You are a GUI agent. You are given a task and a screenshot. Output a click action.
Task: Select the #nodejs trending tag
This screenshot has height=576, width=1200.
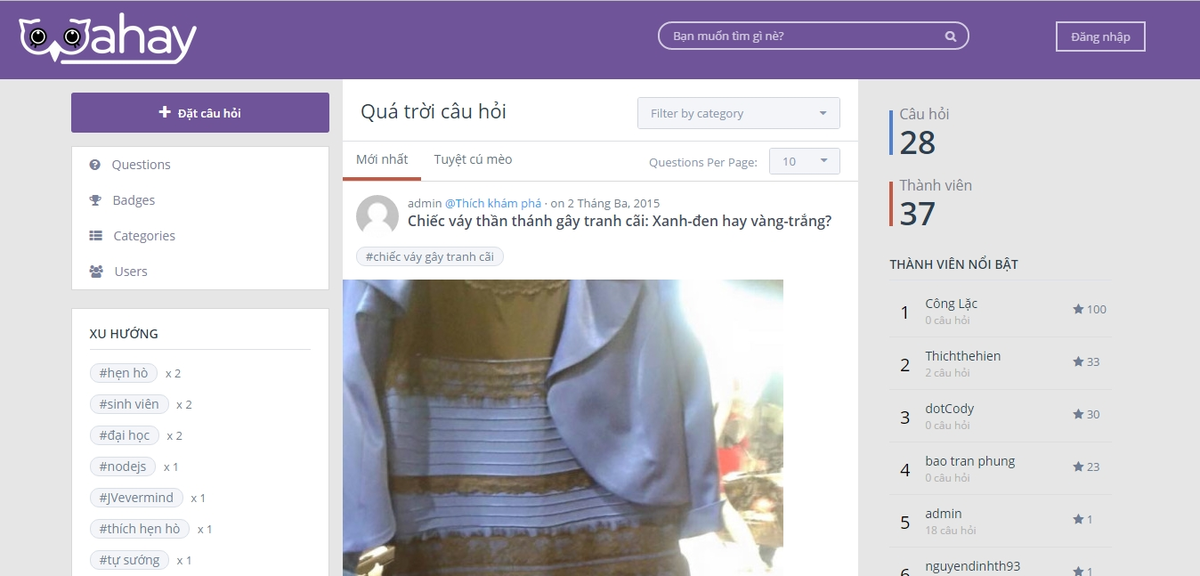(122, 466)
